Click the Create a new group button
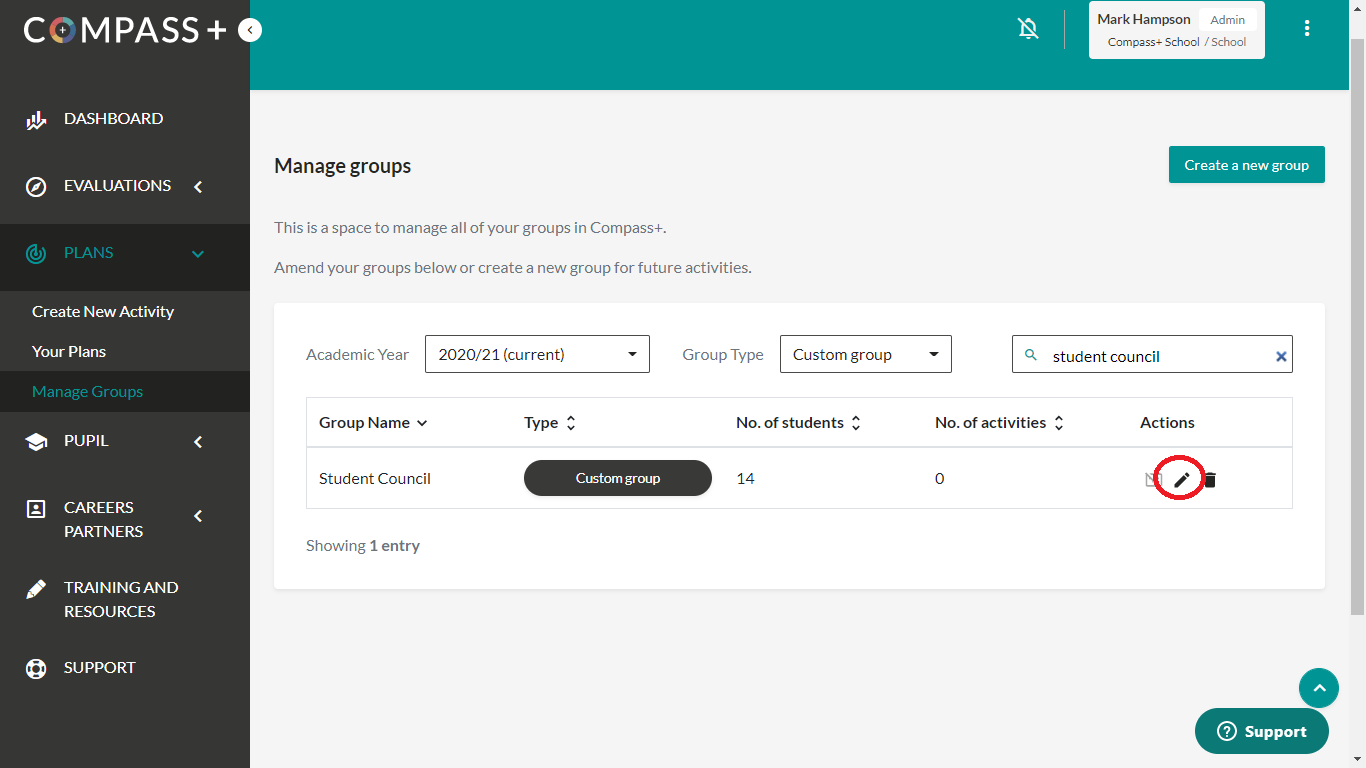 tap(1246, 165)
